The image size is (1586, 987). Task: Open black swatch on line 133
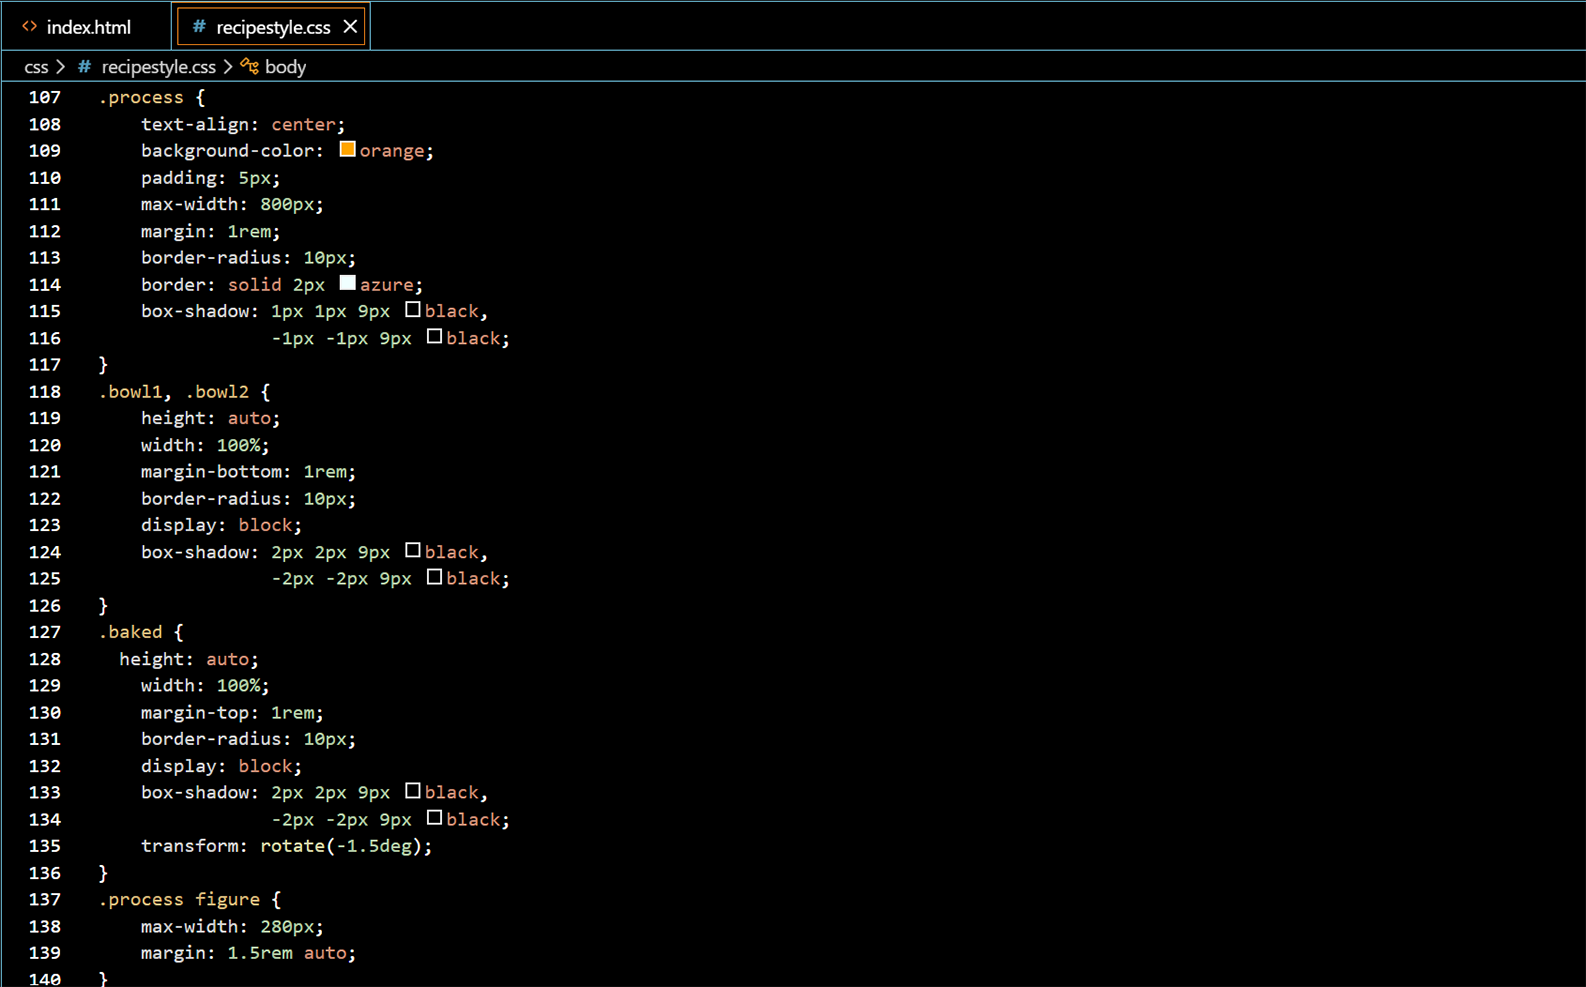pyautogui.click(x=412, y=791)
